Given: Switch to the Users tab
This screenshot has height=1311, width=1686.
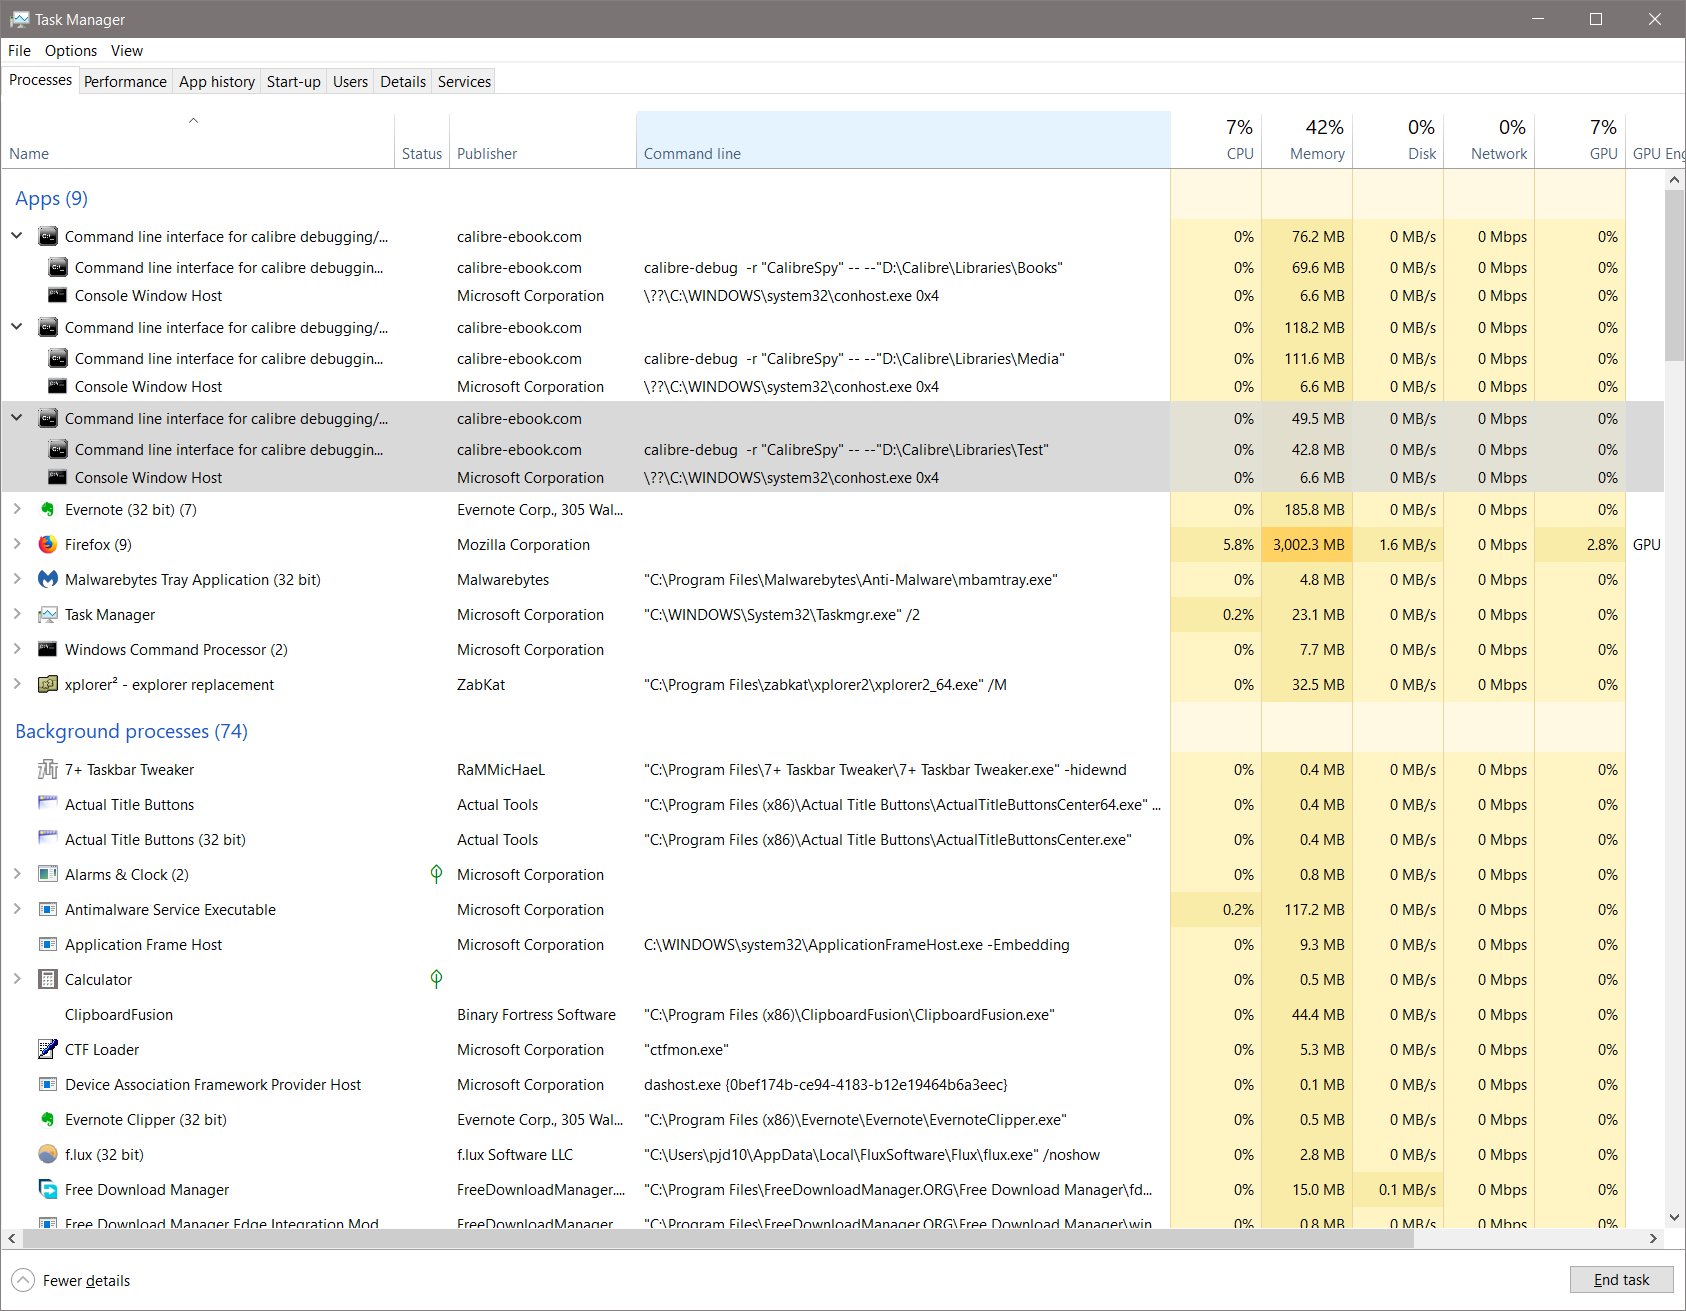Looking at the screenshot, I should pyautogui.click(x=350, y=82).
